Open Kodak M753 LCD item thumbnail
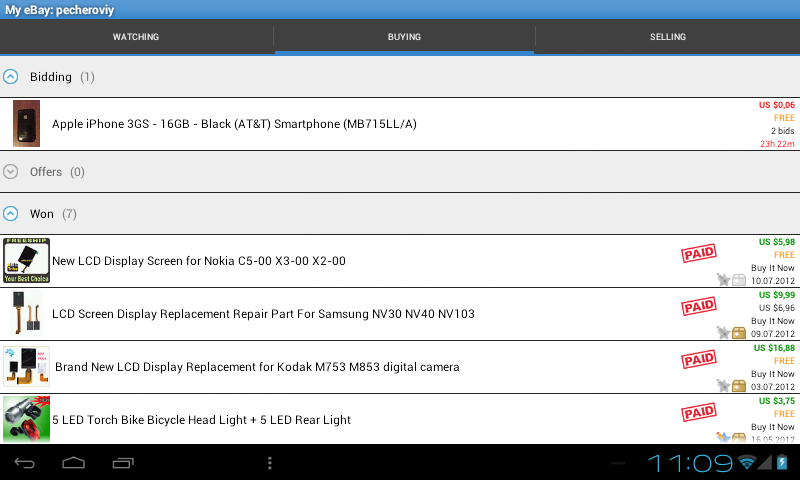800x480 pixels. (27, 366)
